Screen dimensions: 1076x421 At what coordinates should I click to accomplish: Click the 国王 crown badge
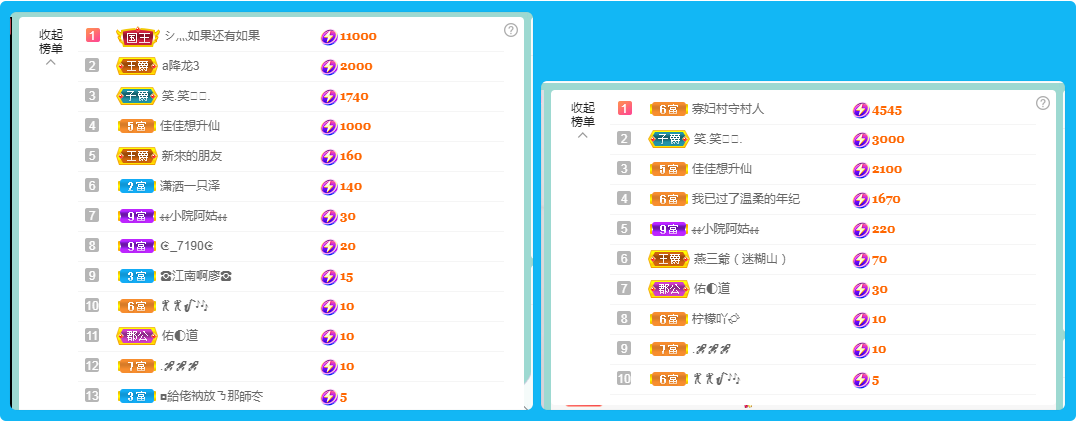tap(137, 36)
